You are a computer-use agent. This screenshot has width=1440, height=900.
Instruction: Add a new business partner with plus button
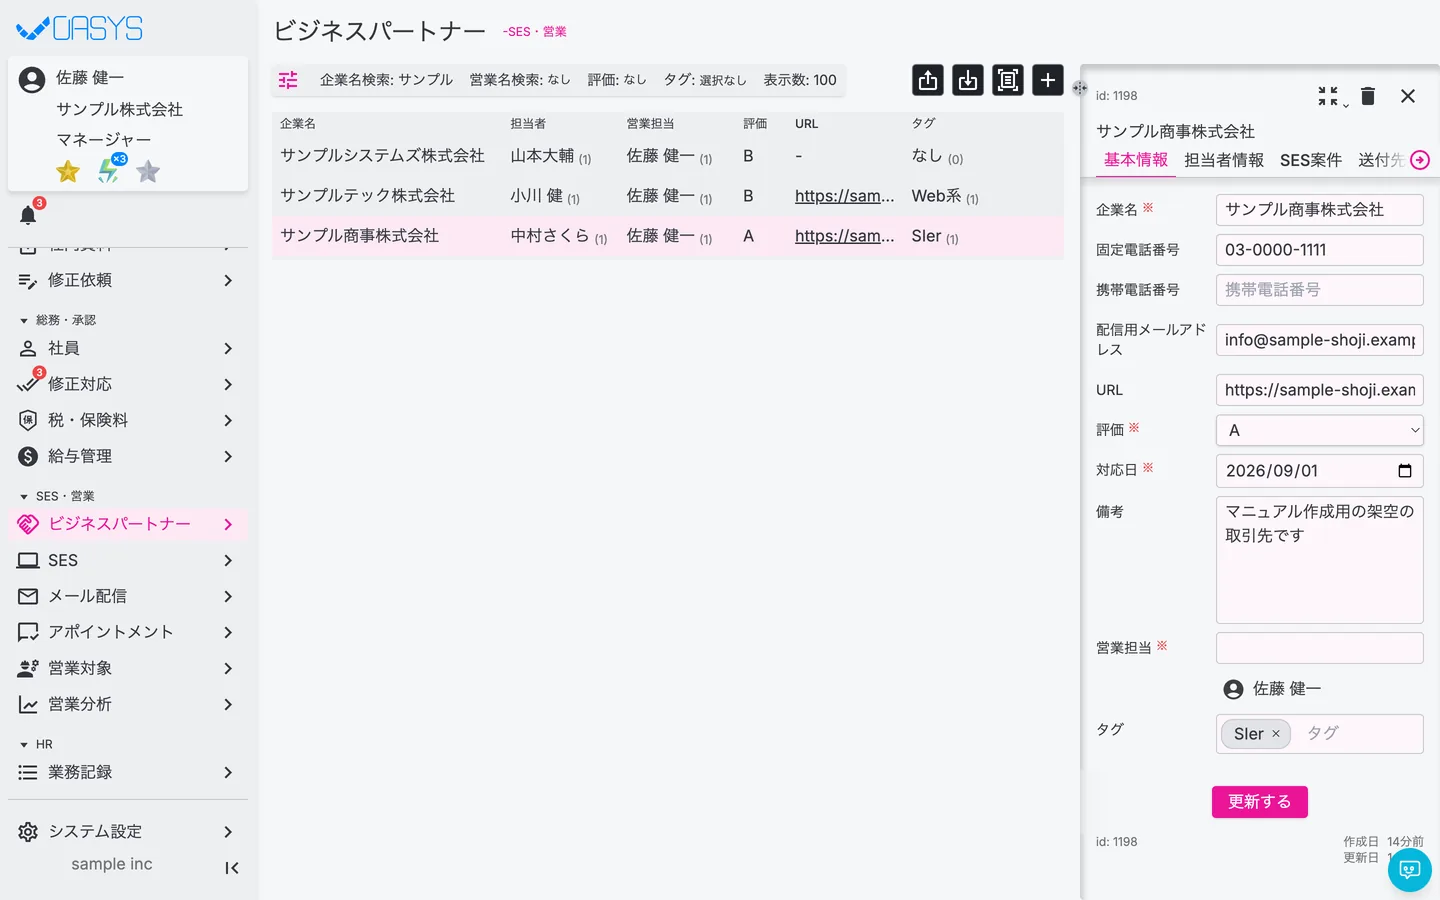point(1048,80)
